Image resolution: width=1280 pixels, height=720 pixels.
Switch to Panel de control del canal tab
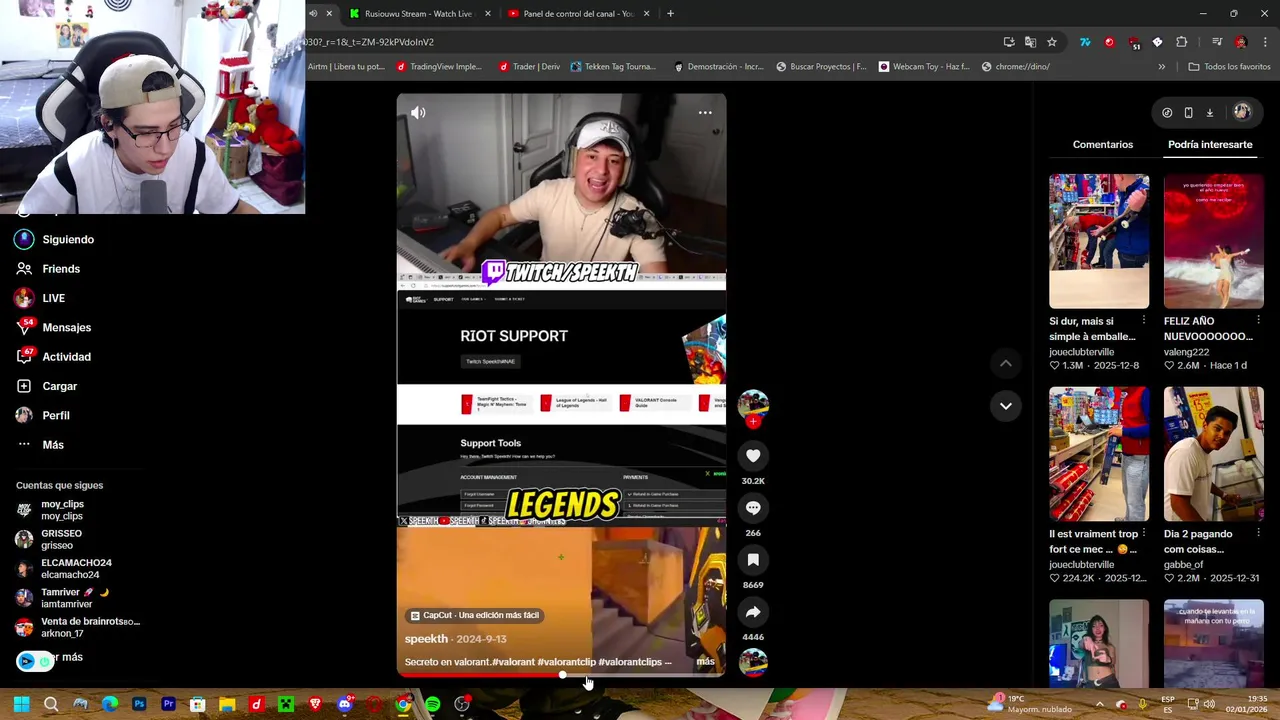578,14
